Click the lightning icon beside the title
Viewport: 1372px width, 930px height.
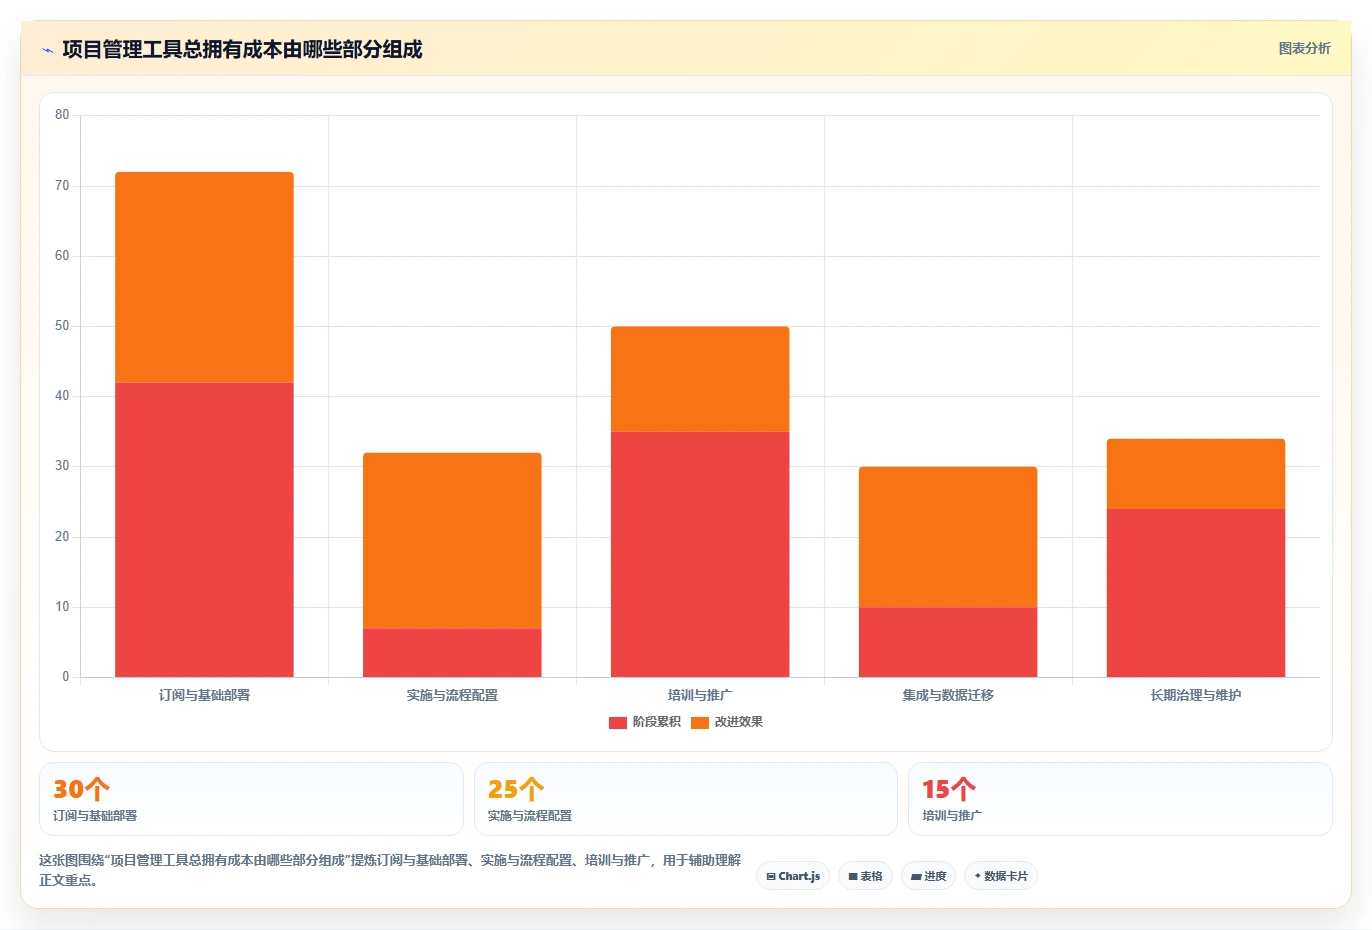tap(47, 50)
